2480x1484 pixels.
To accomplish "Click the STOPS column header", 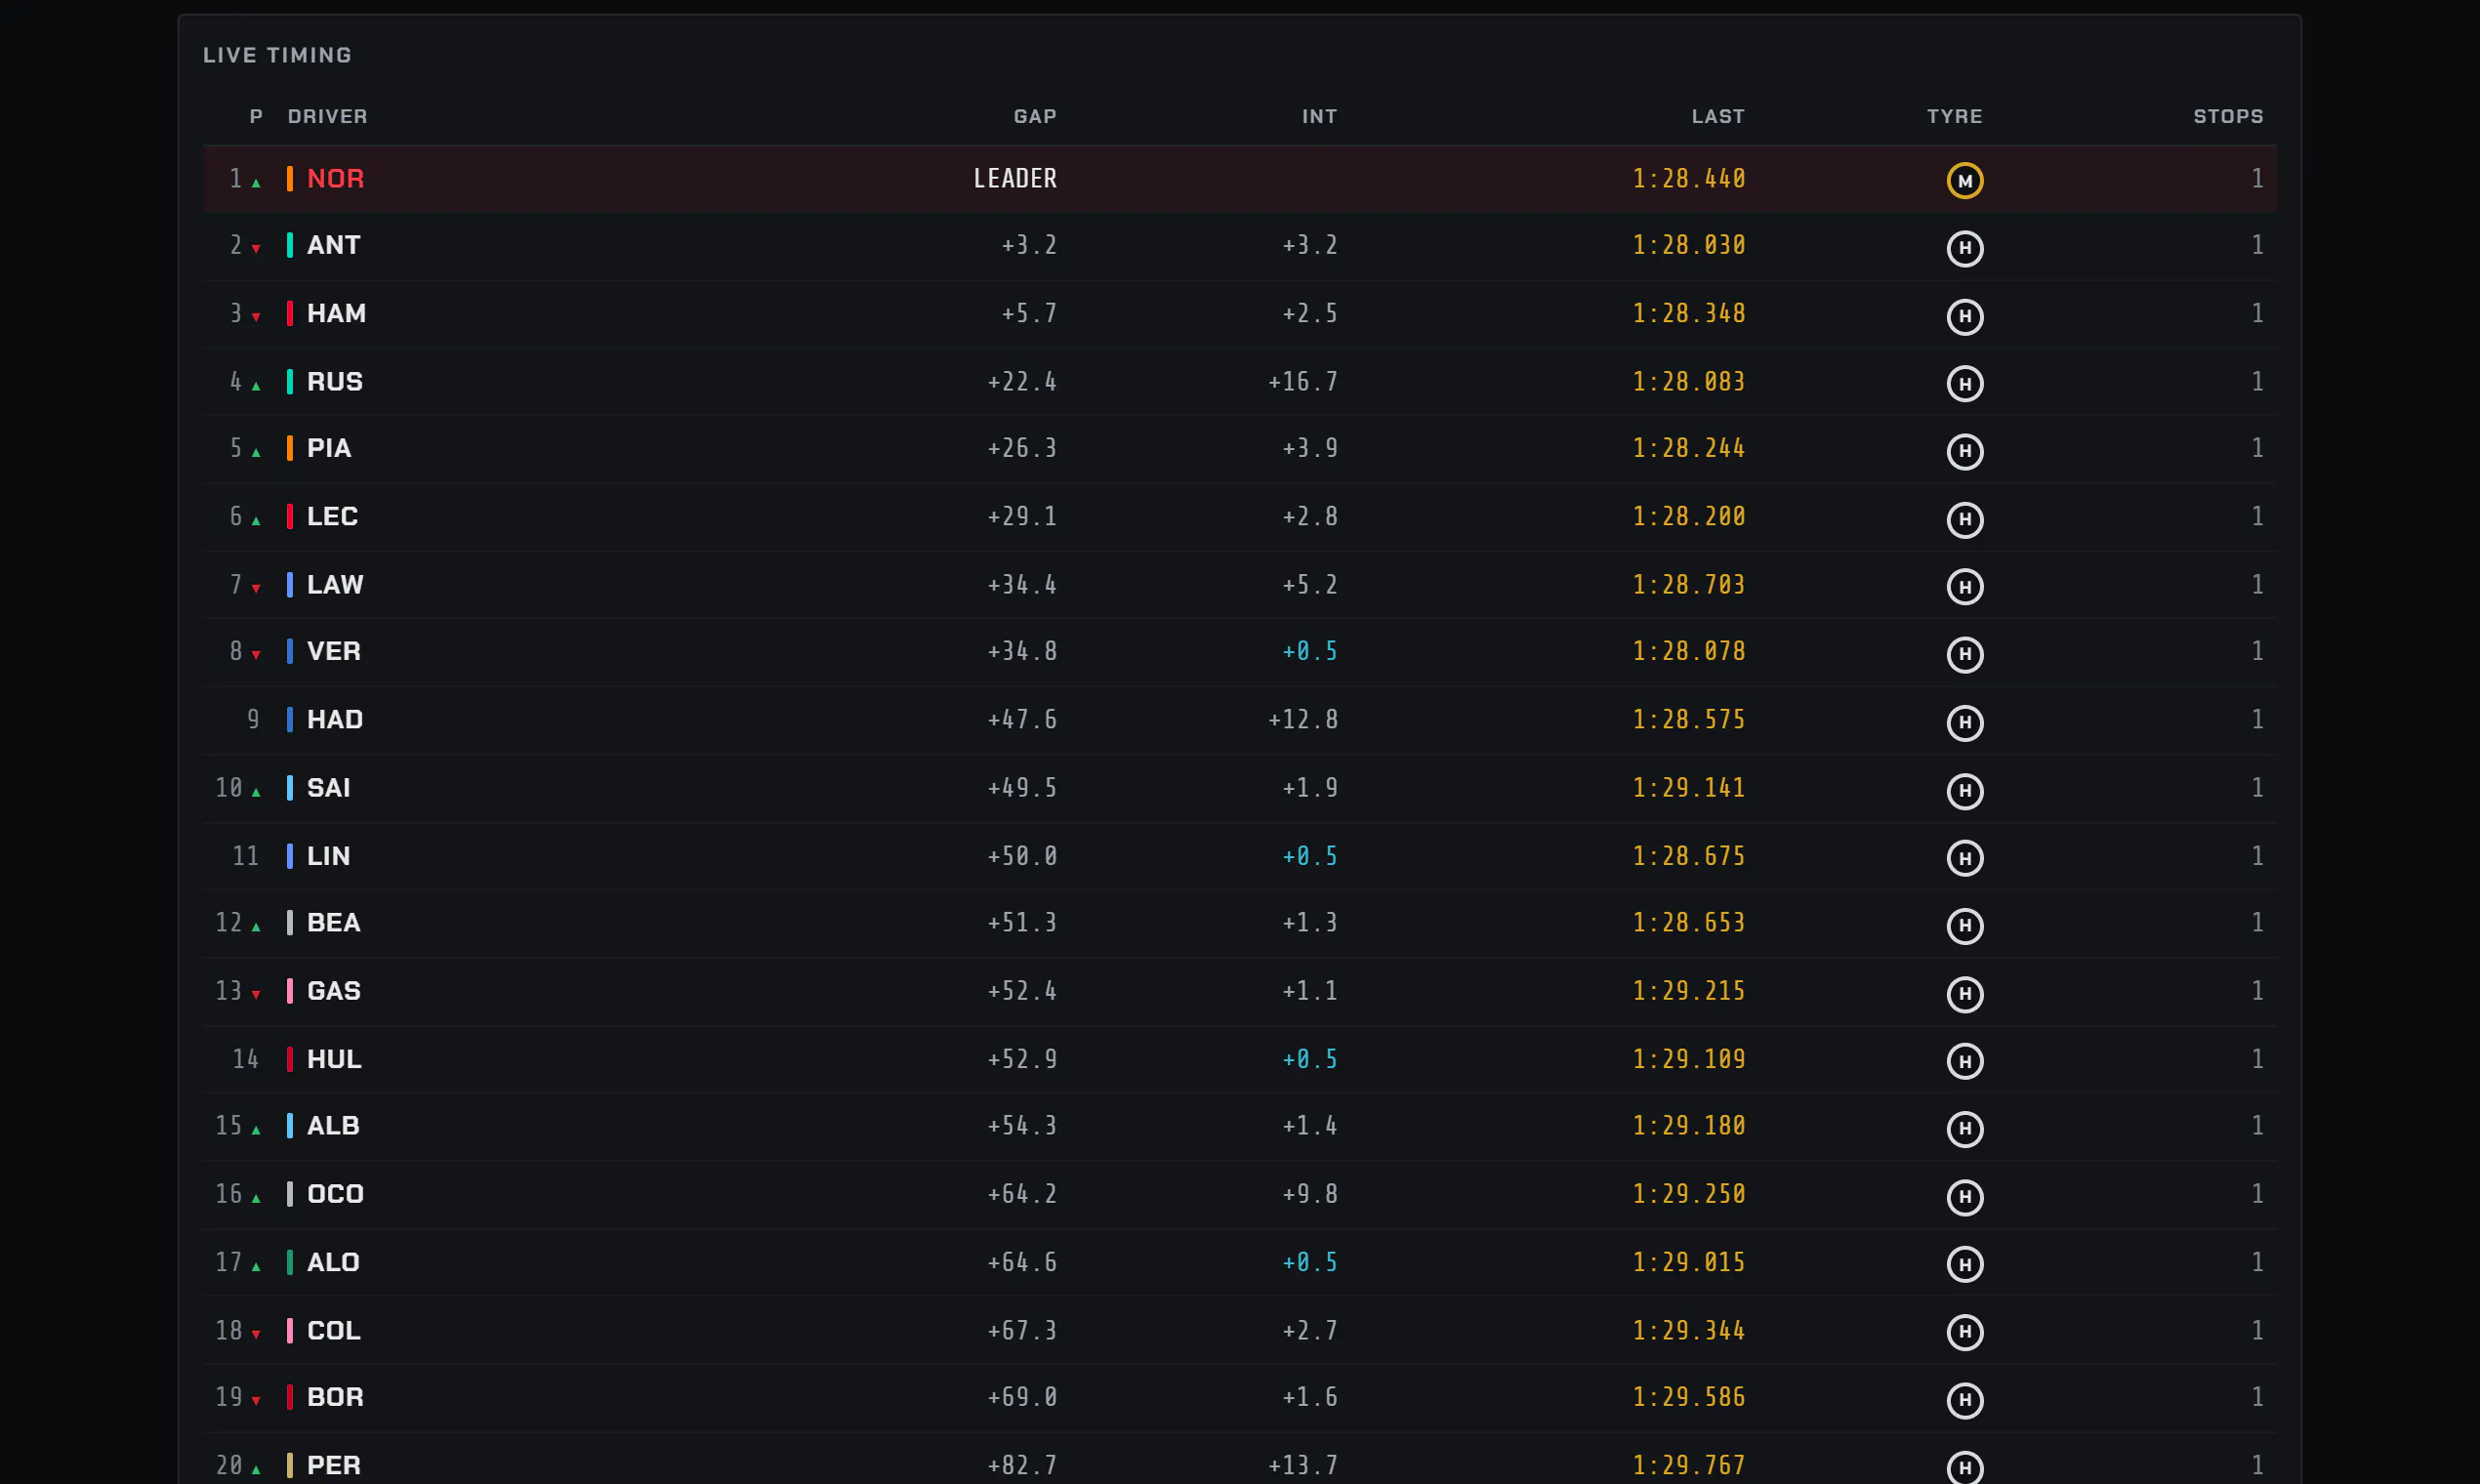I will coord(2228,116).
